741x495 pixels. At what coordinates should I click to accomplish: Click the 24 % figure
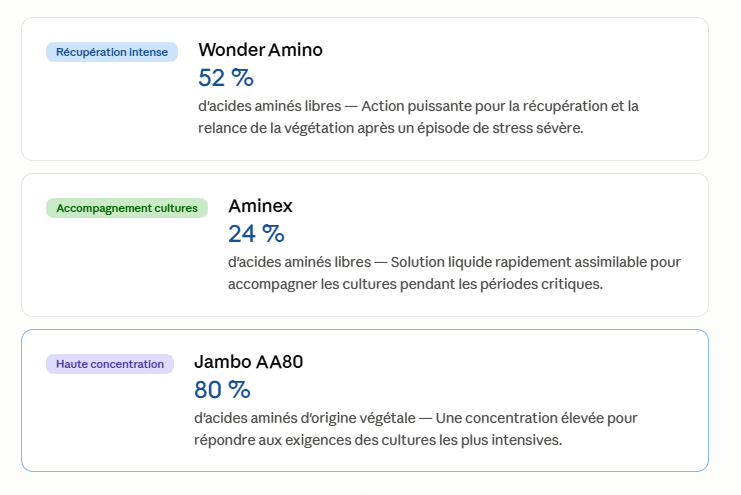tap(256, 234)
